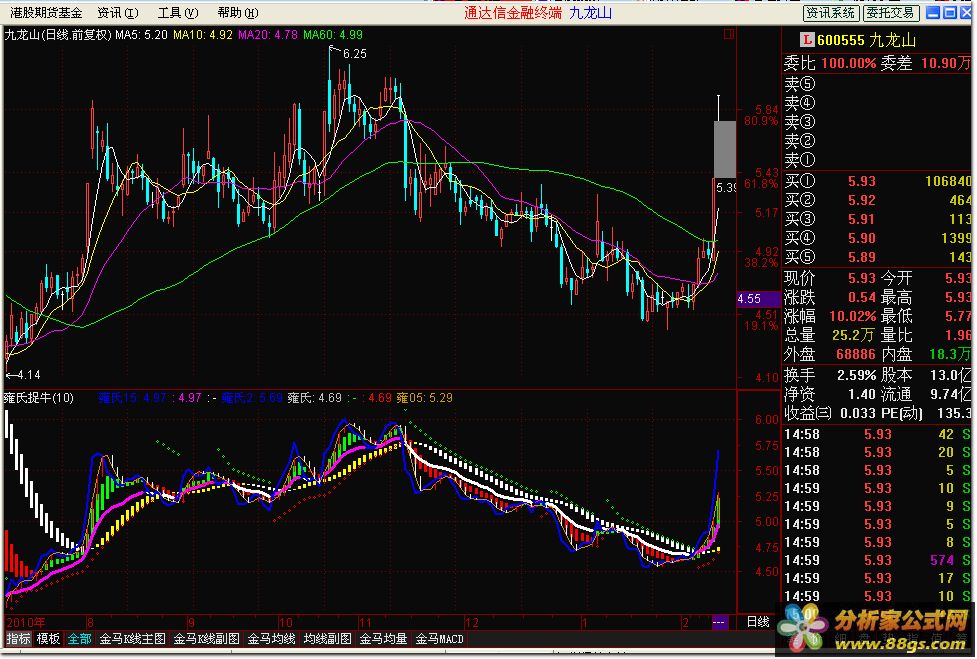Click the 净资 1.40 value

point(862,394)
